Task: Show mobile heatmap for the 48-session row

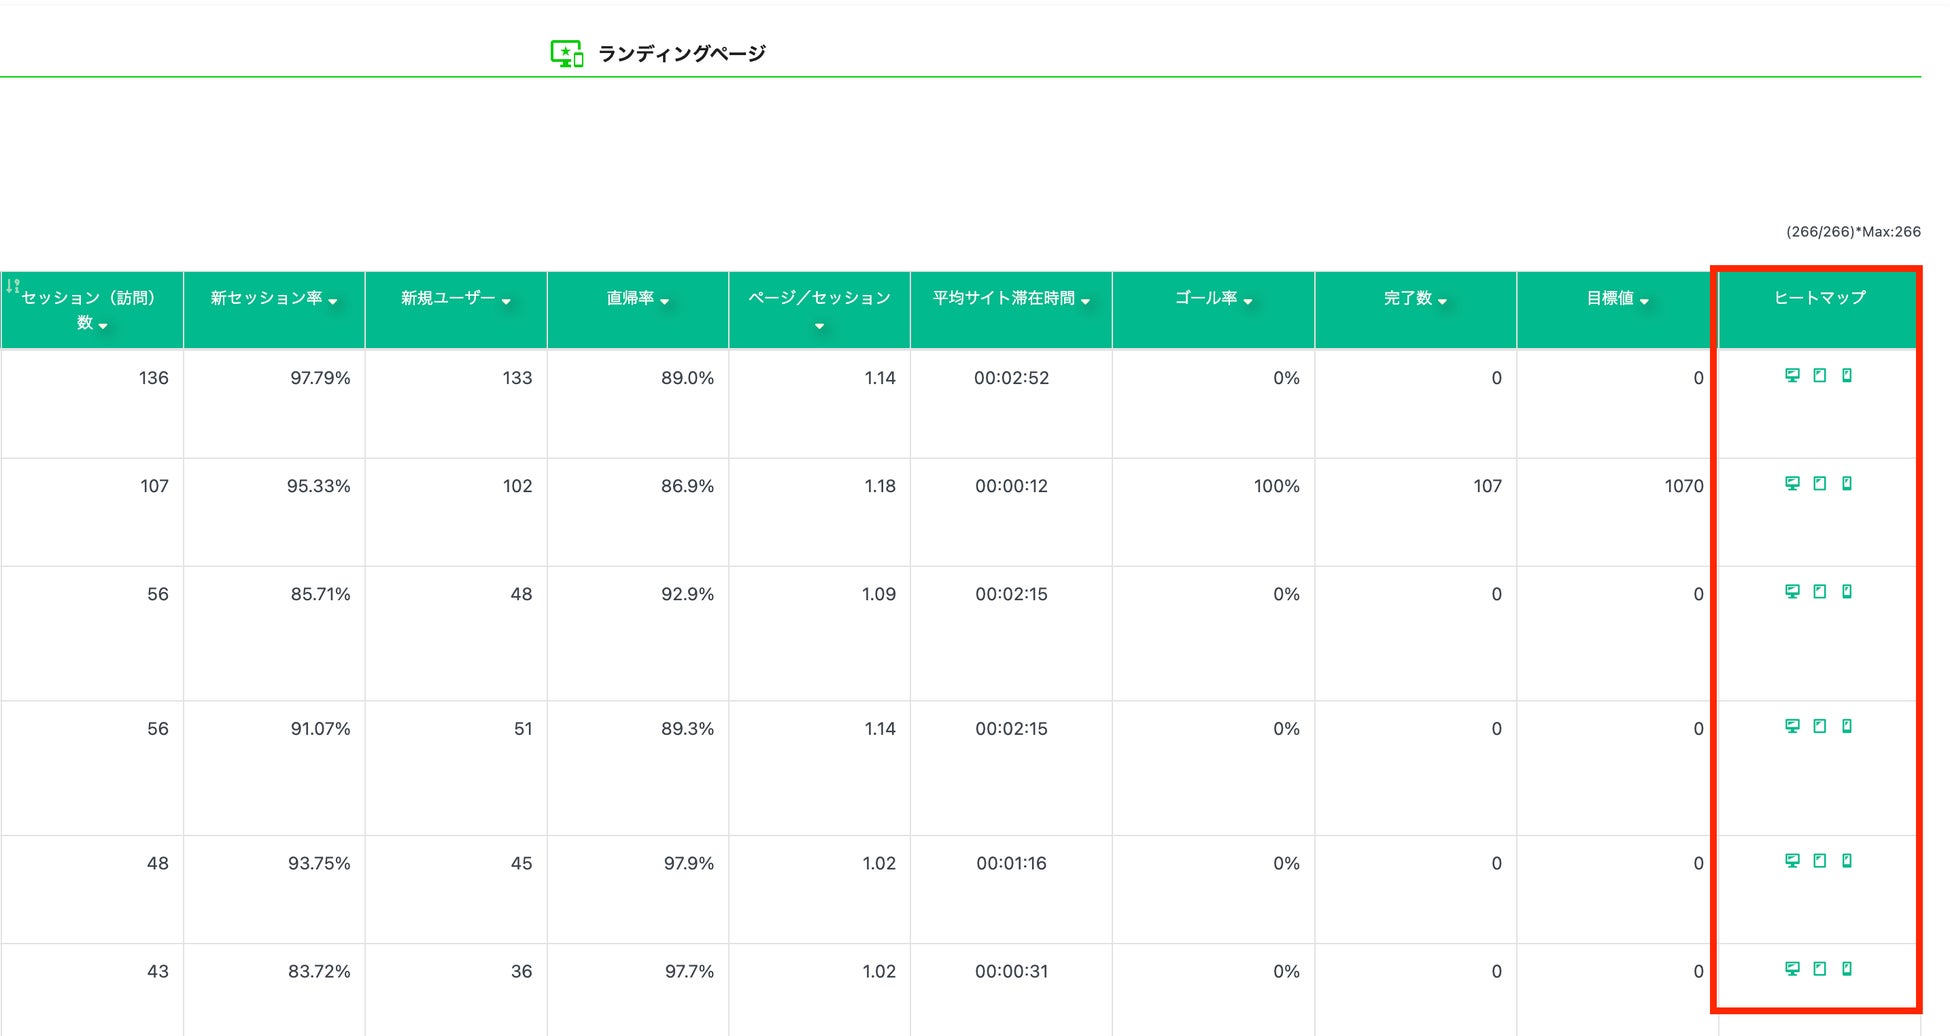Action: (1847, 860)
